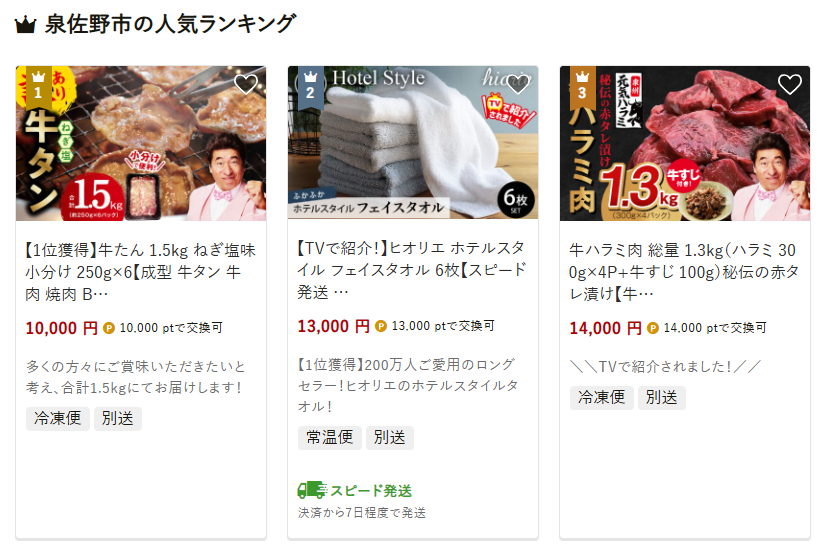Open the Hotel Style face towel photo

point(413,143)
